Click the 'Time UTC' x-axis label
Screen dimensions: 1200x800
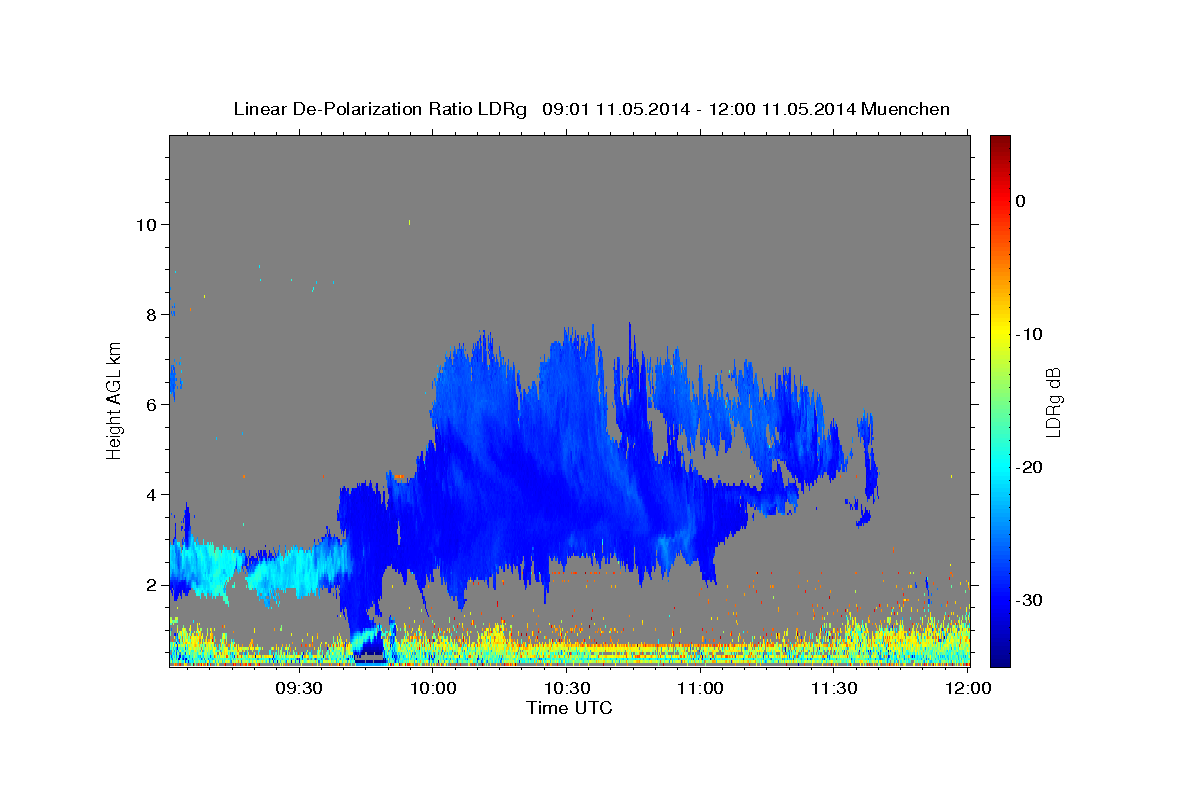tap(569, 709)
